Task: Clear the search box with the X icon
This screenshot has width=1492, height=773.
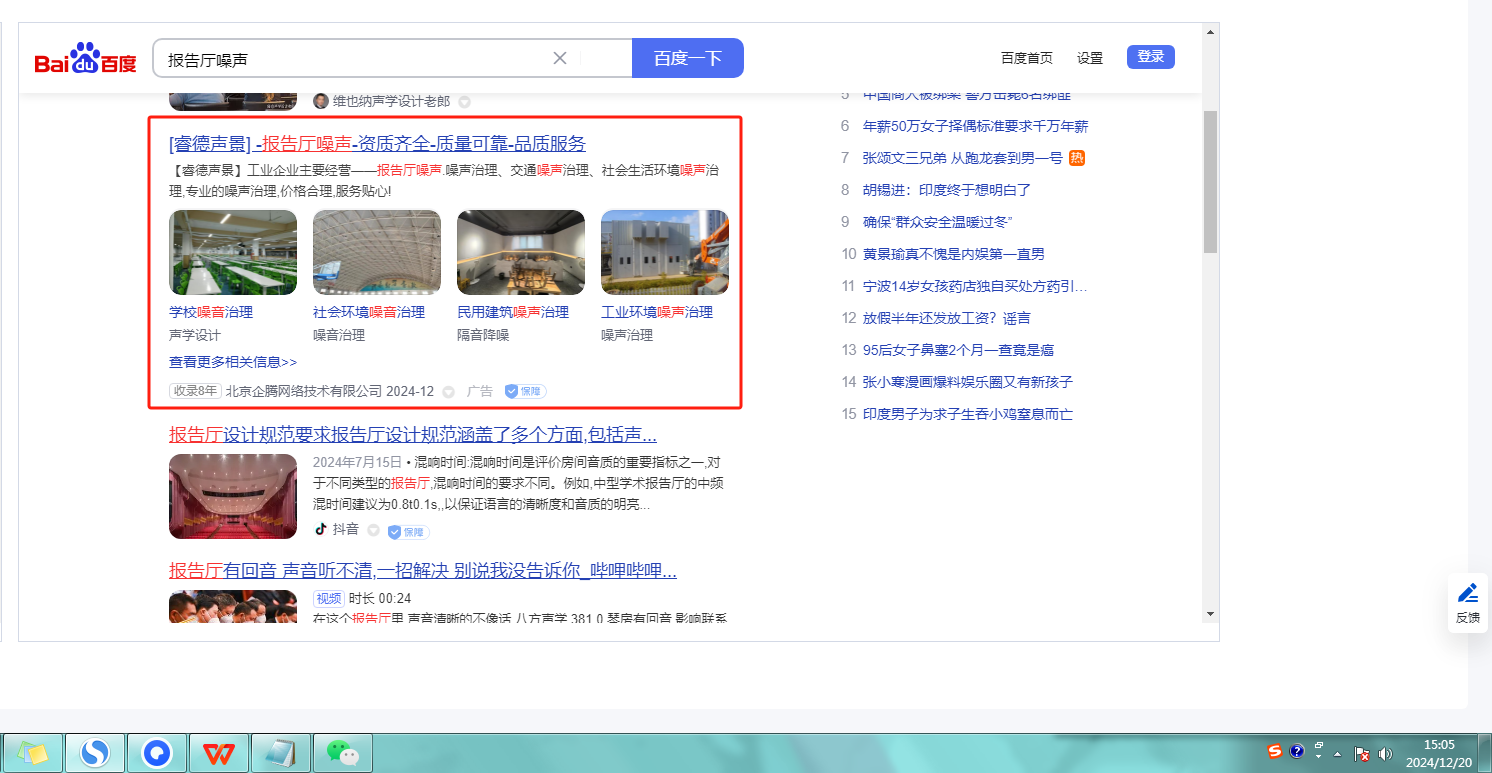Action: click(560, 58)
